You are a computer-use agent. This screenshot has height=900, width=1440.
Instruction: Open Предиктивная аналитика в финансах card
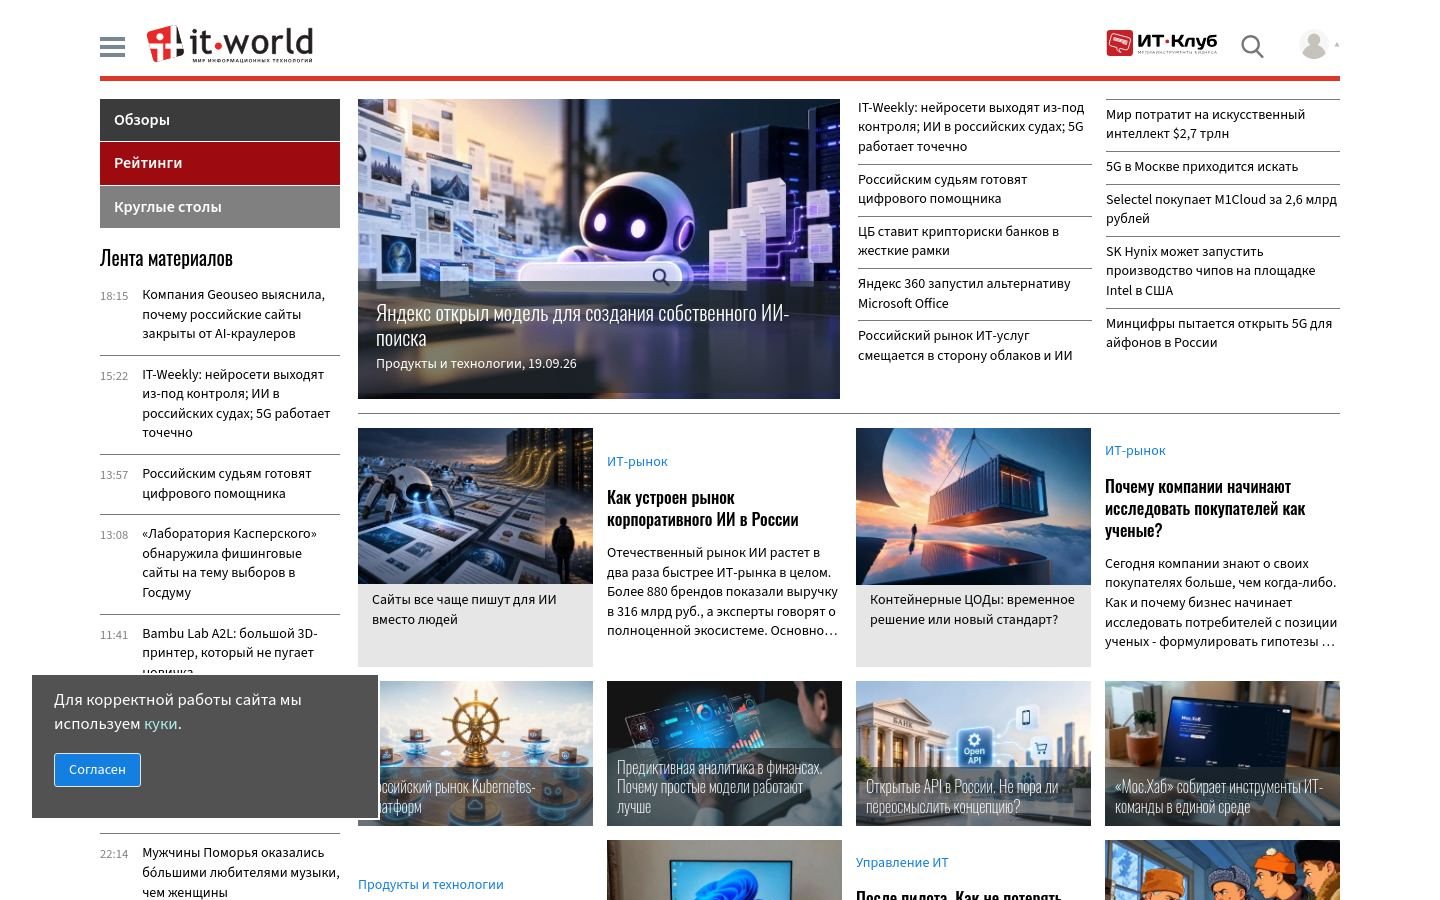click(x=724, y=753)
